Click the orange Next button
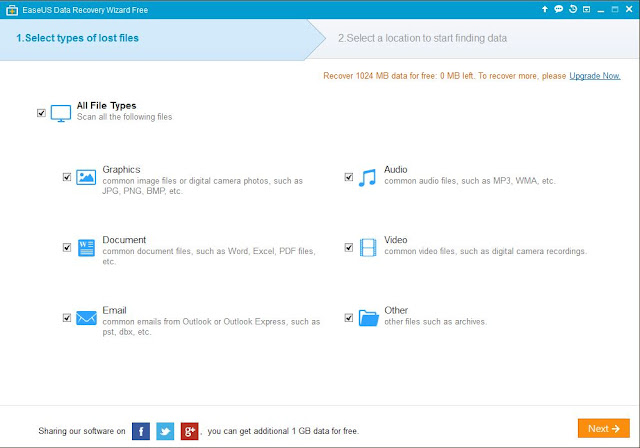The image size is (640, 448). point(604,428)
